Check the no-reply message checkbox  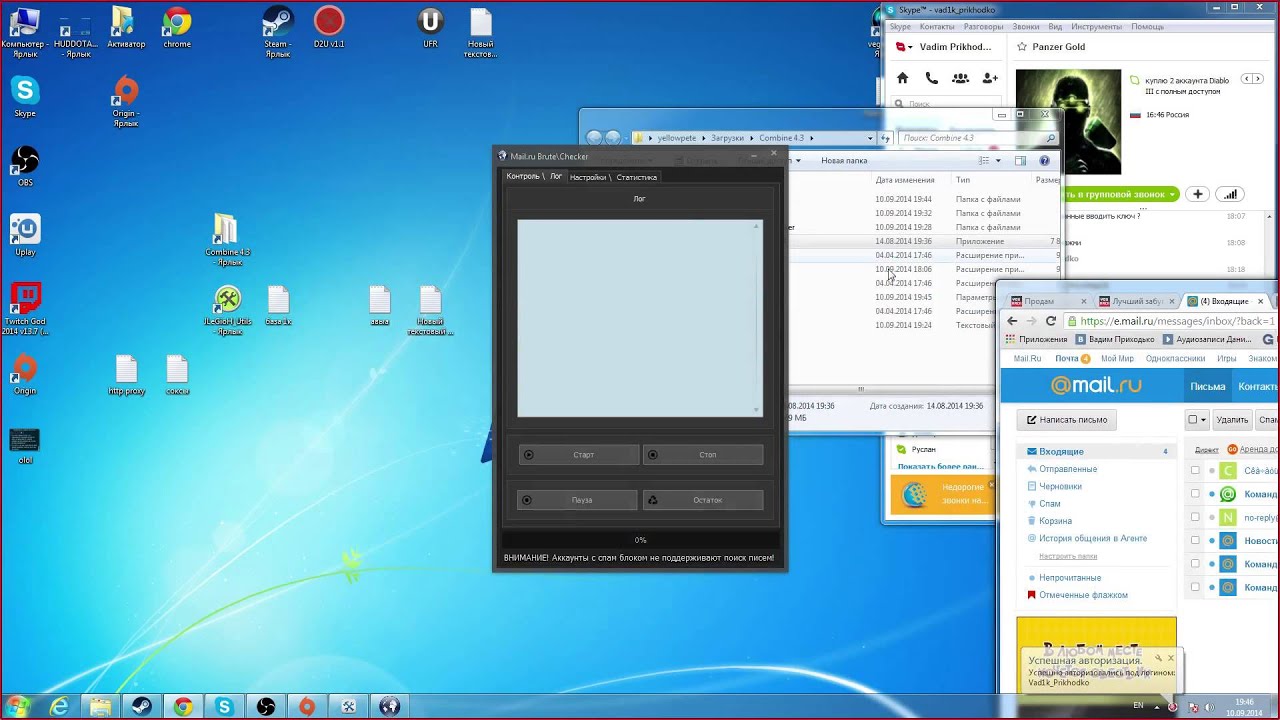[1195, 518]
